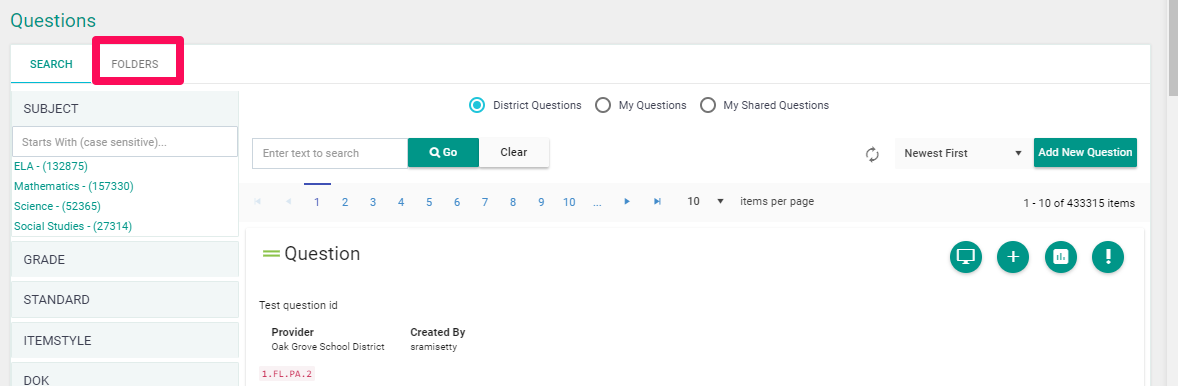The width and height of the screenshot is (1178, 386).
Task: Click the Test question id text
Action: 298,306
